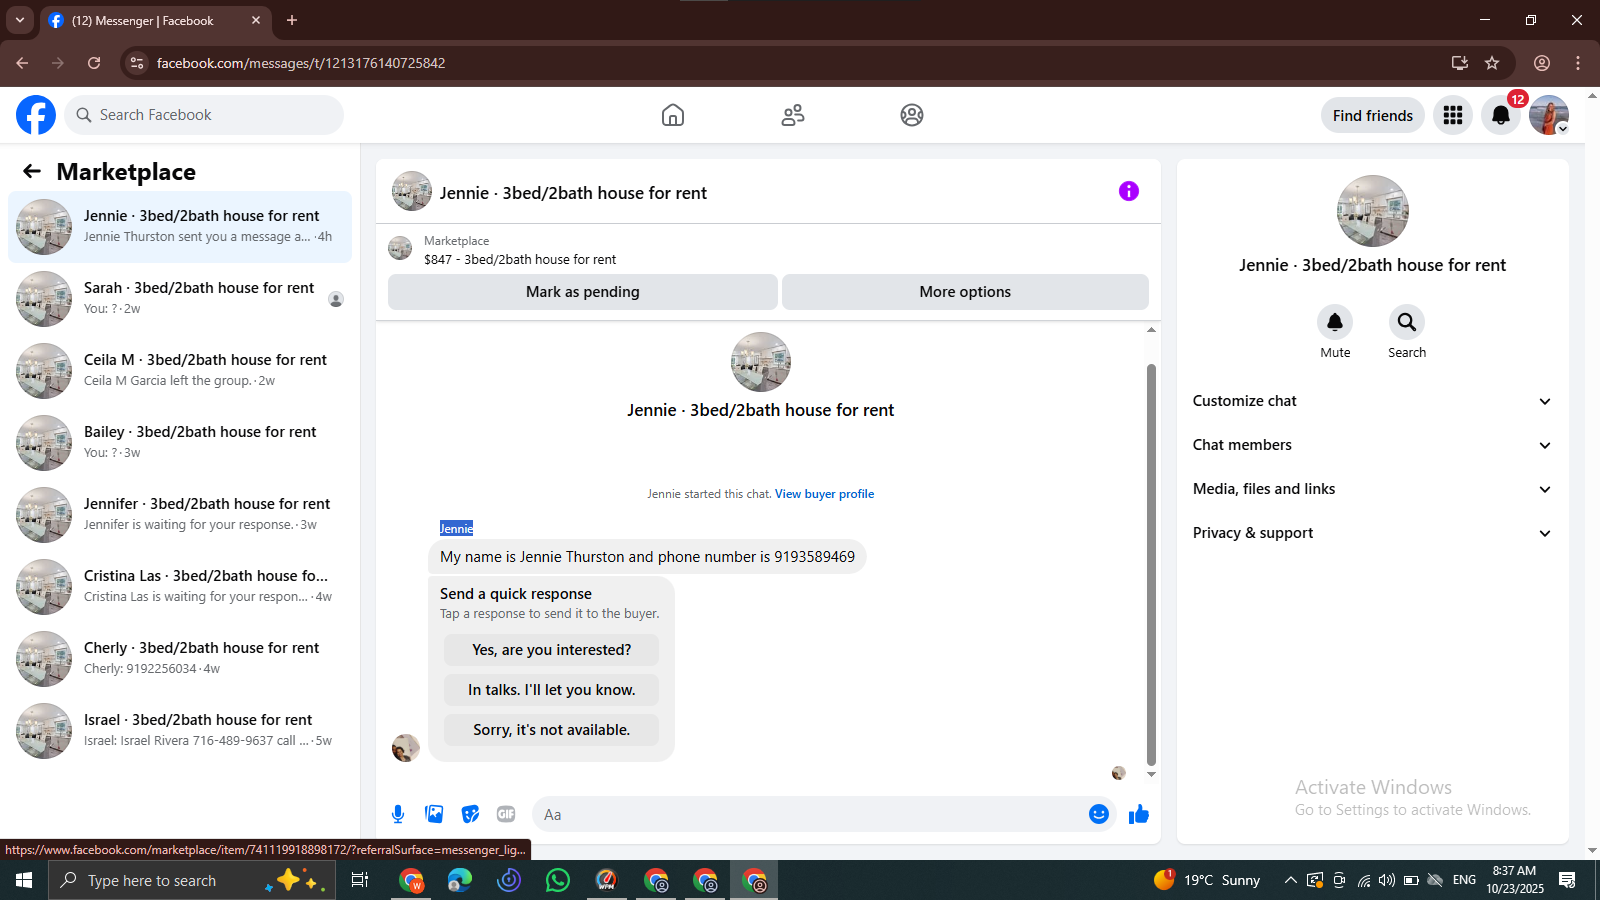
Task: Open Israel 3bed/2bath chat
Action: [x=180, y=731]
